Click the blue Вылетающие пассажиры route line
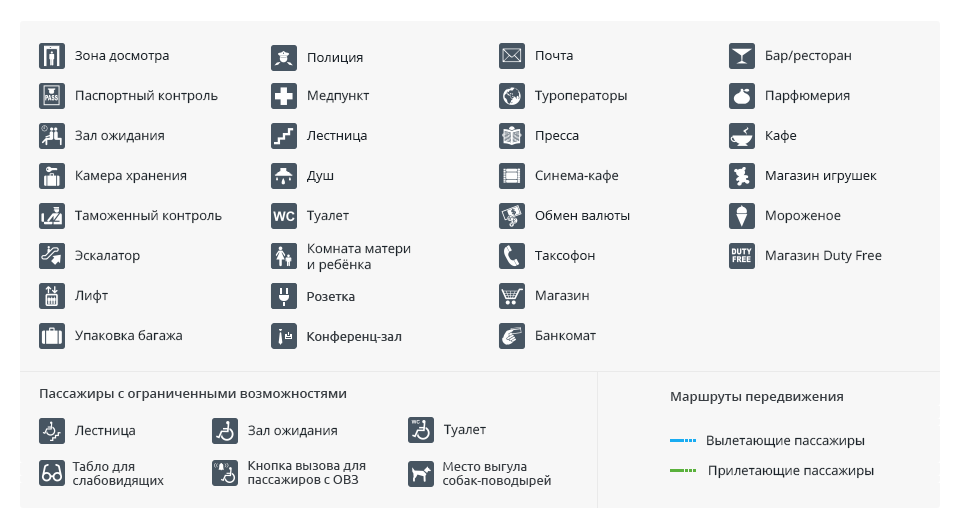Image resolution: width=960 pixels, height=527 pixels. coord(682,440)
